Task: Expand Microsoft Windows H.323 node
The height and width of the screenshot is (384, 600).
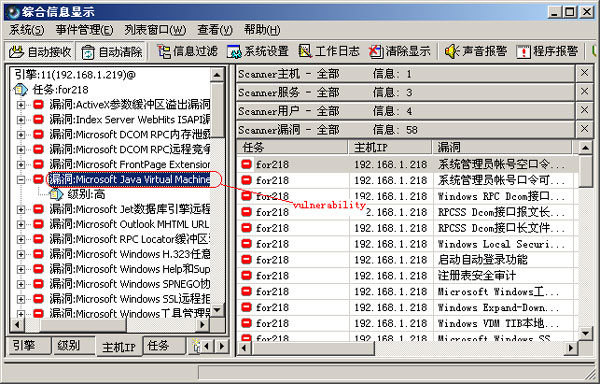Action: 21,254
